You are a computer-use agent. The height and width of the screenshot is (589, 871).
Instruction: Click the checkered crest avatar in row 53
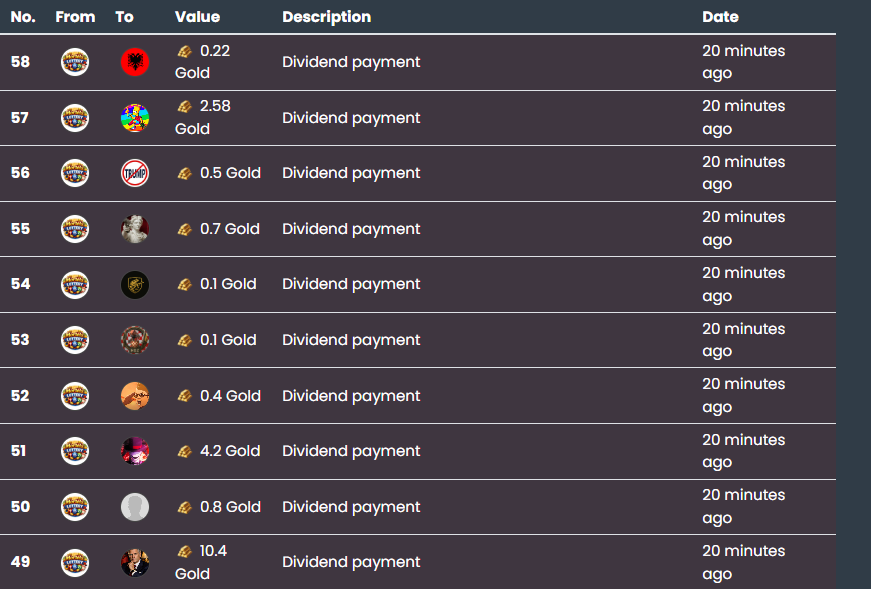(x=135, y=340)
